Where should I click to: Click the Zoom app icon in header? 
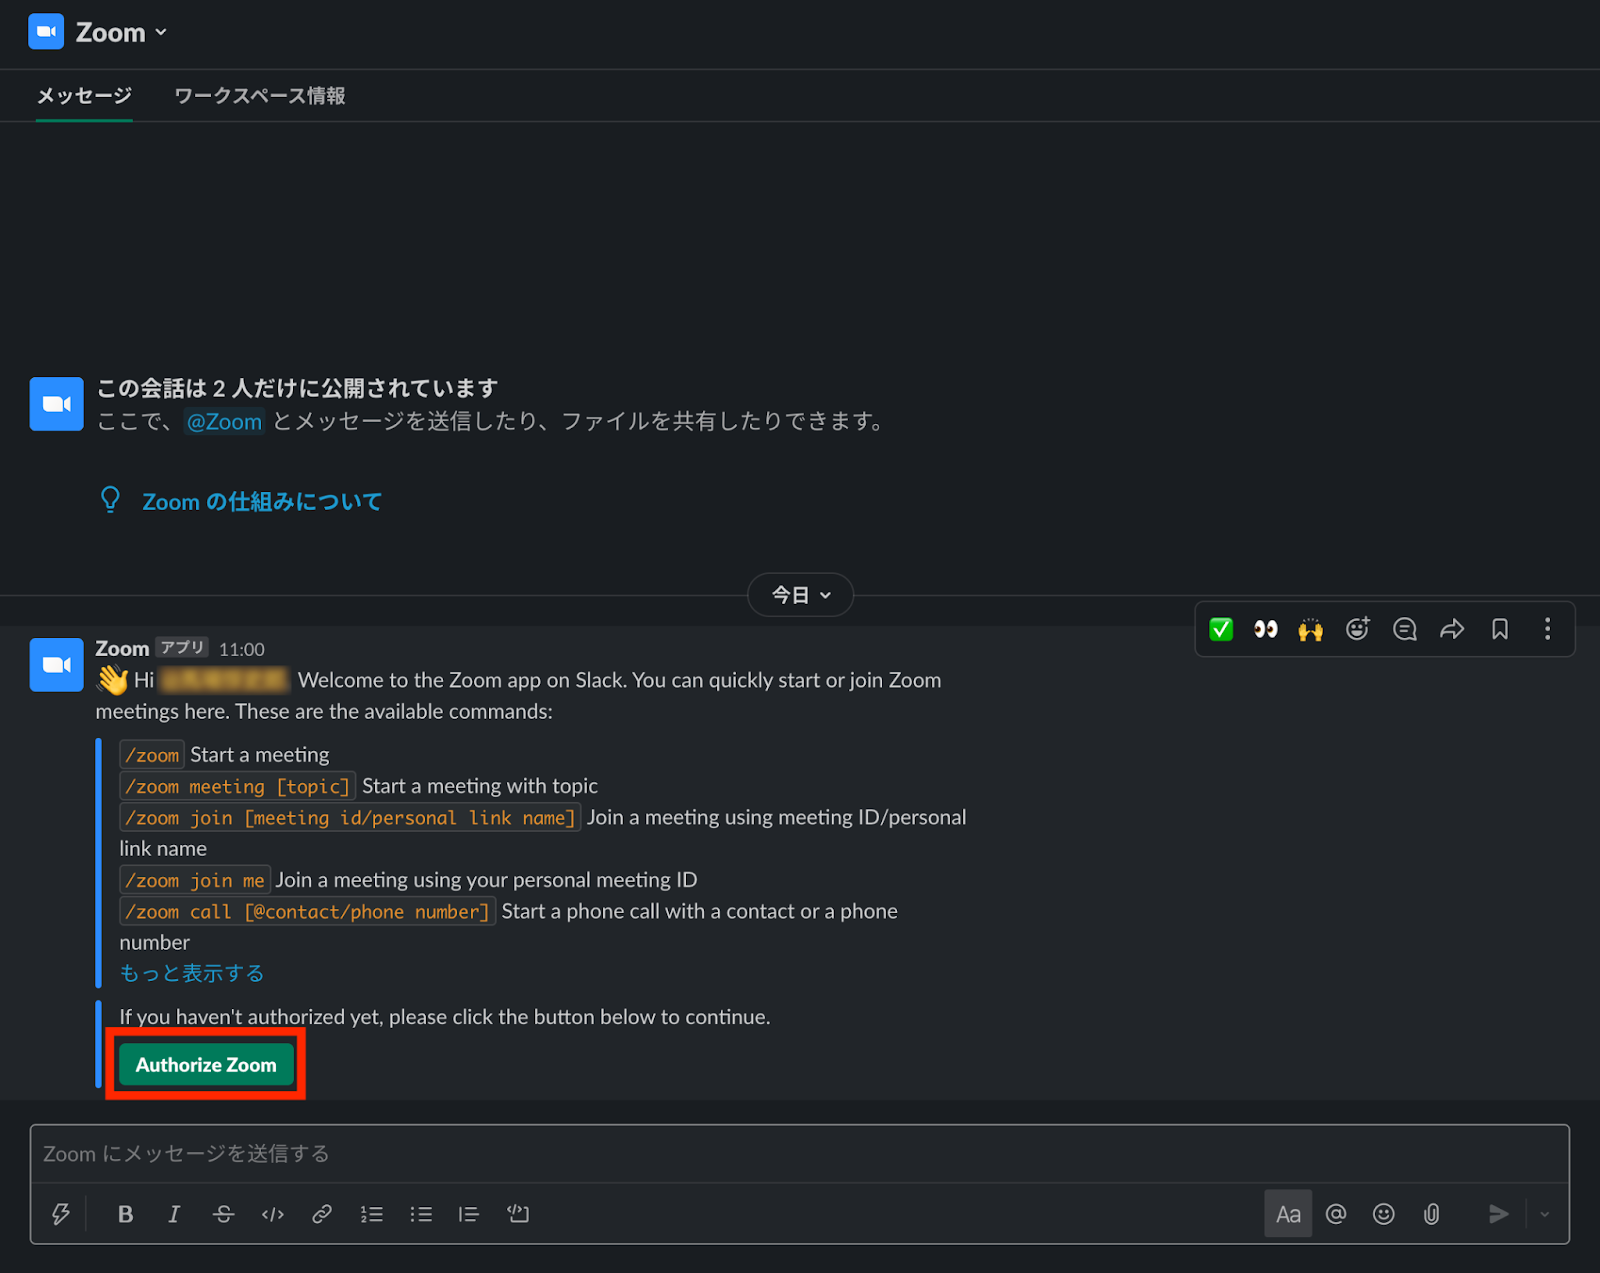46,32
